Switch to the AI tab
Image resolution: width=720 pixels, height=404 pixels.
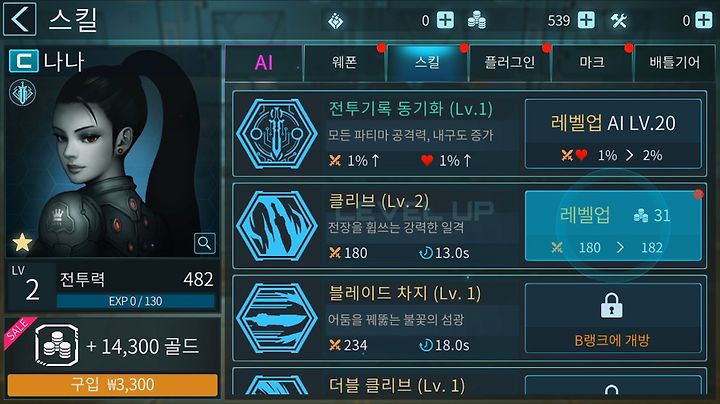[264, 62]
